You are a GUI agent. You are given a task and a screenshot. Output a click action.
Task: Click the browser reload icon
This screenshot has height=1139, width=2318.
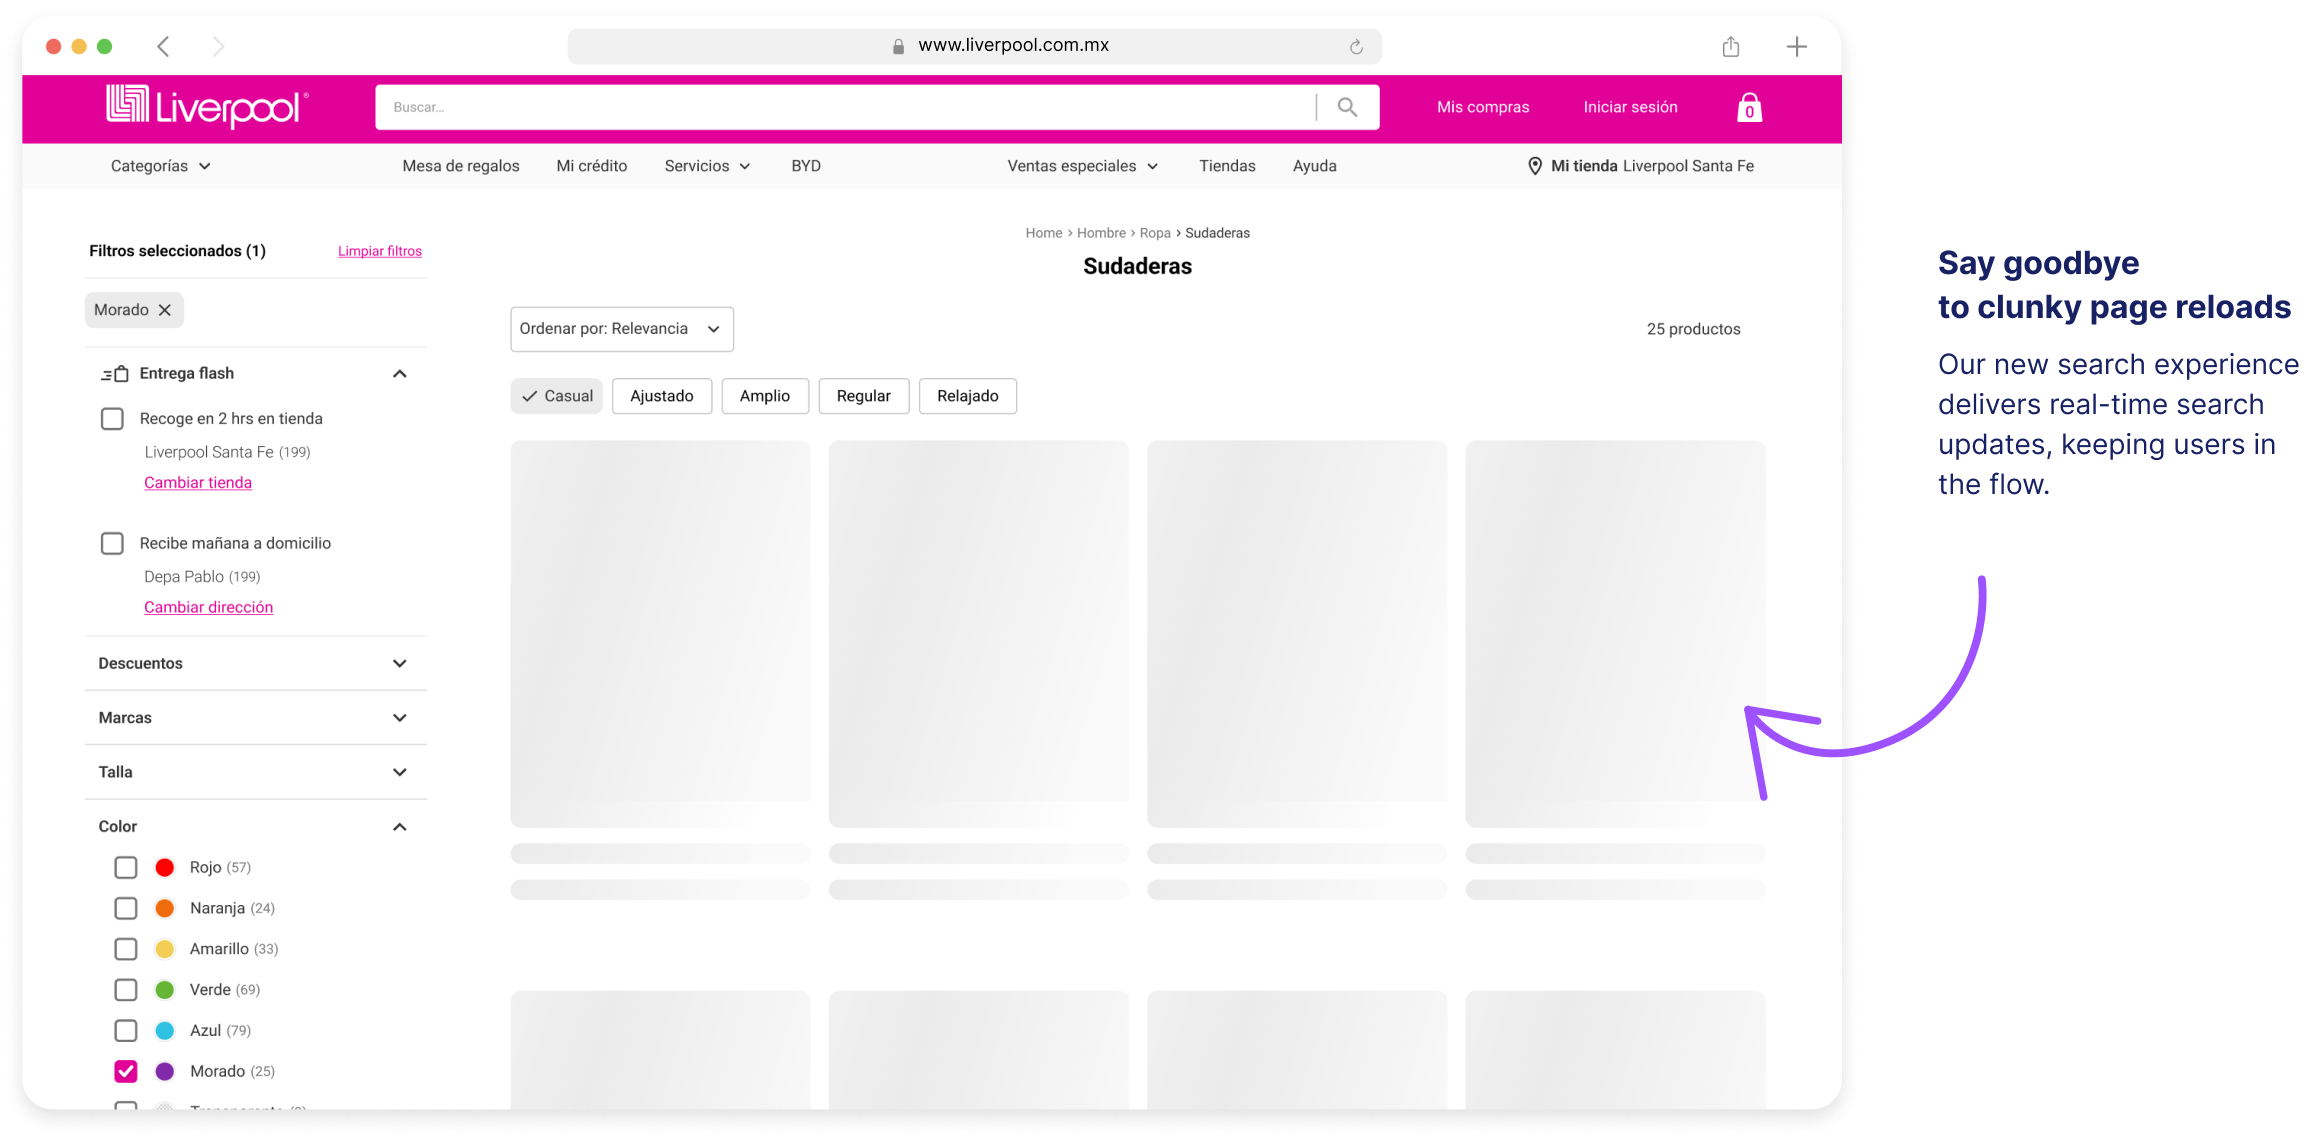pos(1356,46)
